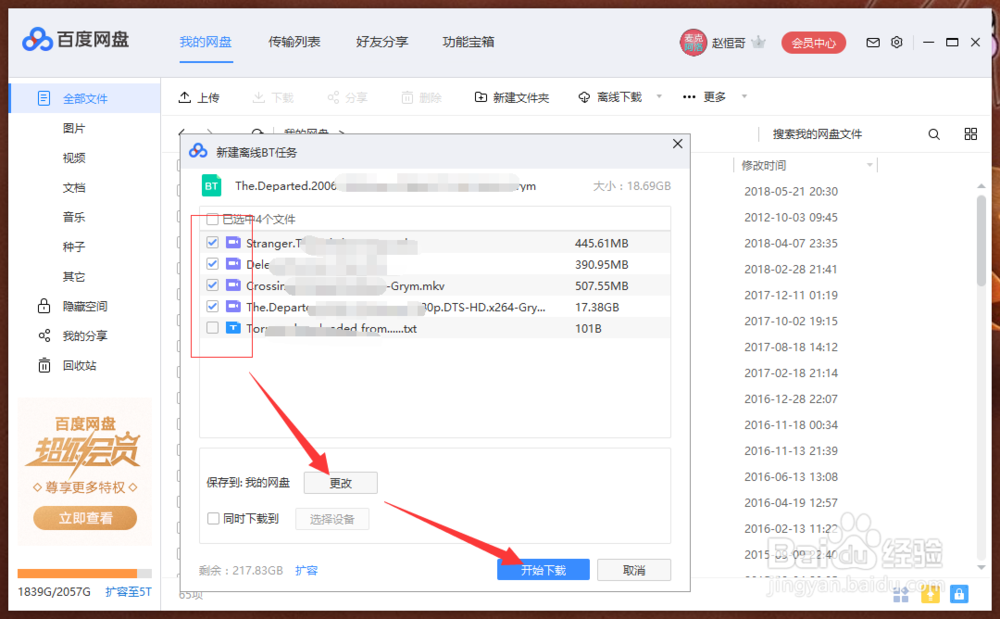Click the 会员中心 button
Viewport: 1000px width, 619px height.
point(814,43)
